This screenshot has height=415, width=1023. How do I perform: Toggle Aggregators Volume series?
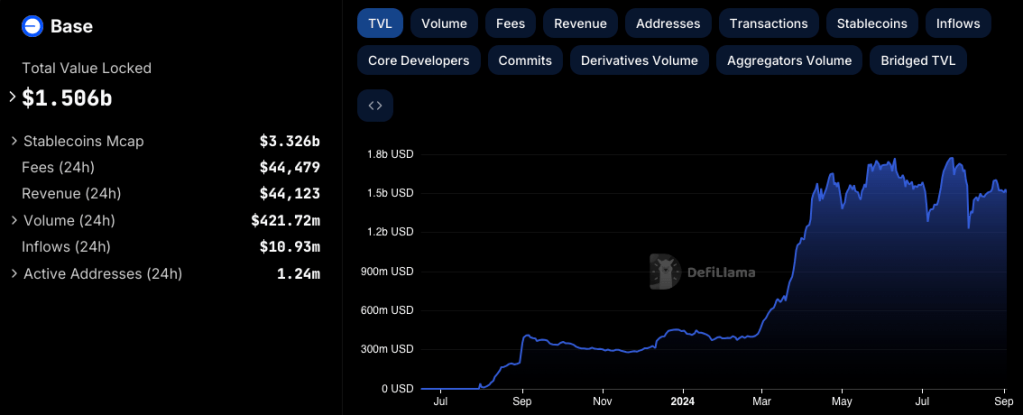[789, 60]
